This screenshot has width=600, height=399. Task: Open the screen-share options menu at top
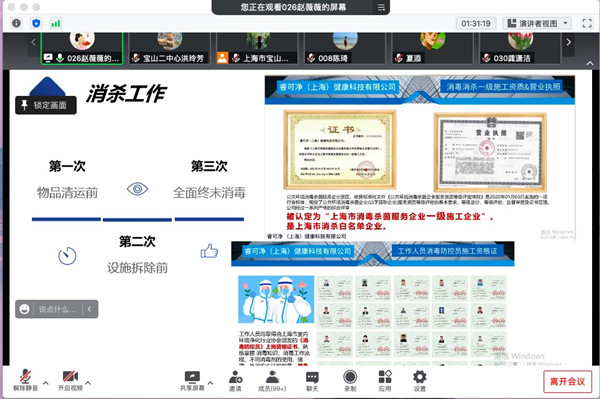pyautogui.click(x=381, y=7)
